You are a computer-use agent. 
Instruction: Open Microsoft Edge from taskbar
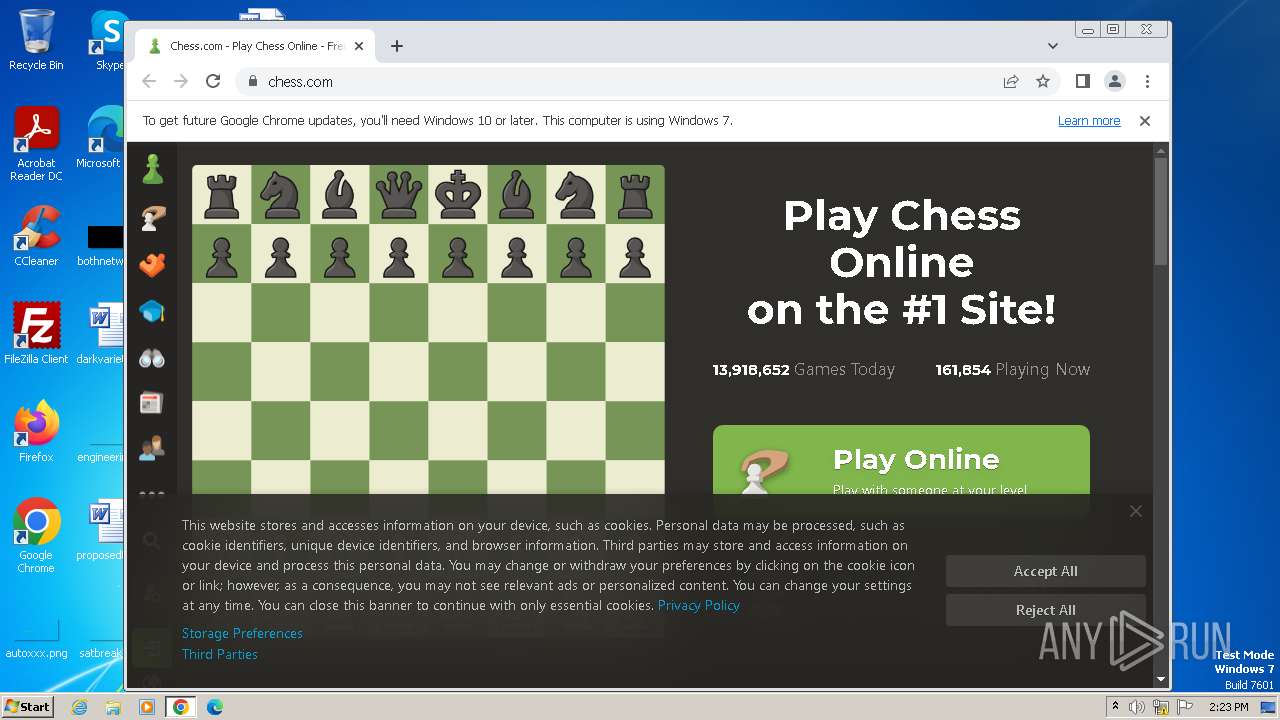tap(215, 707)
